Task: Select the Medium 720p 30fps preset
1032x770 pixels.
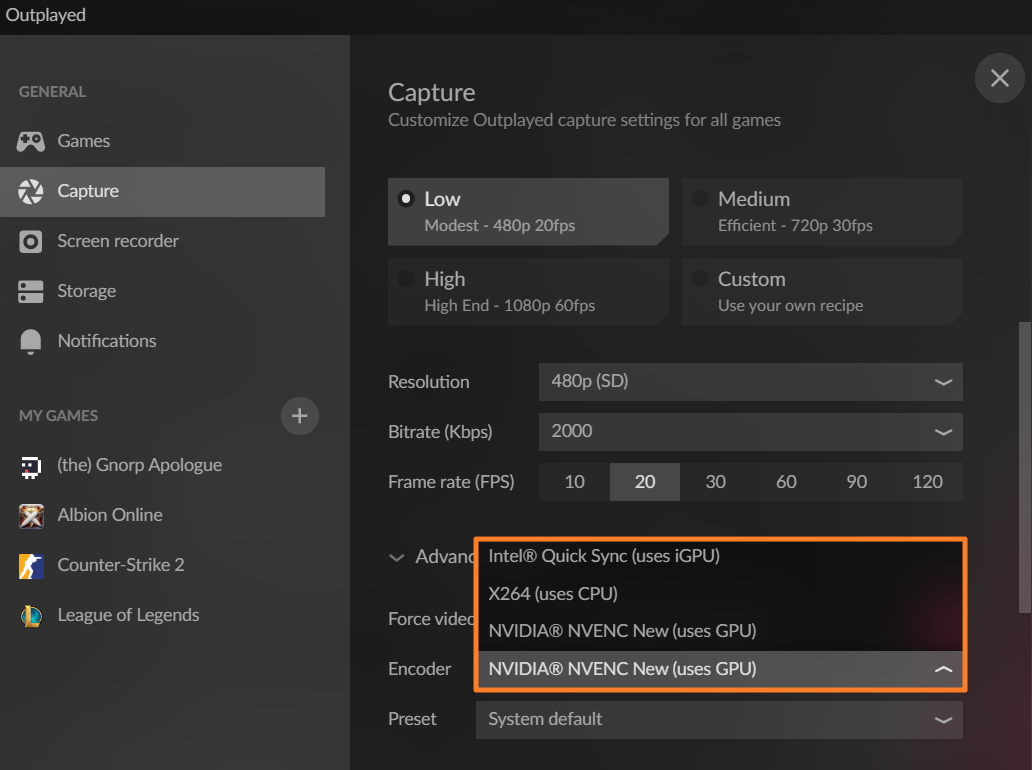Action: click(822, 212)
